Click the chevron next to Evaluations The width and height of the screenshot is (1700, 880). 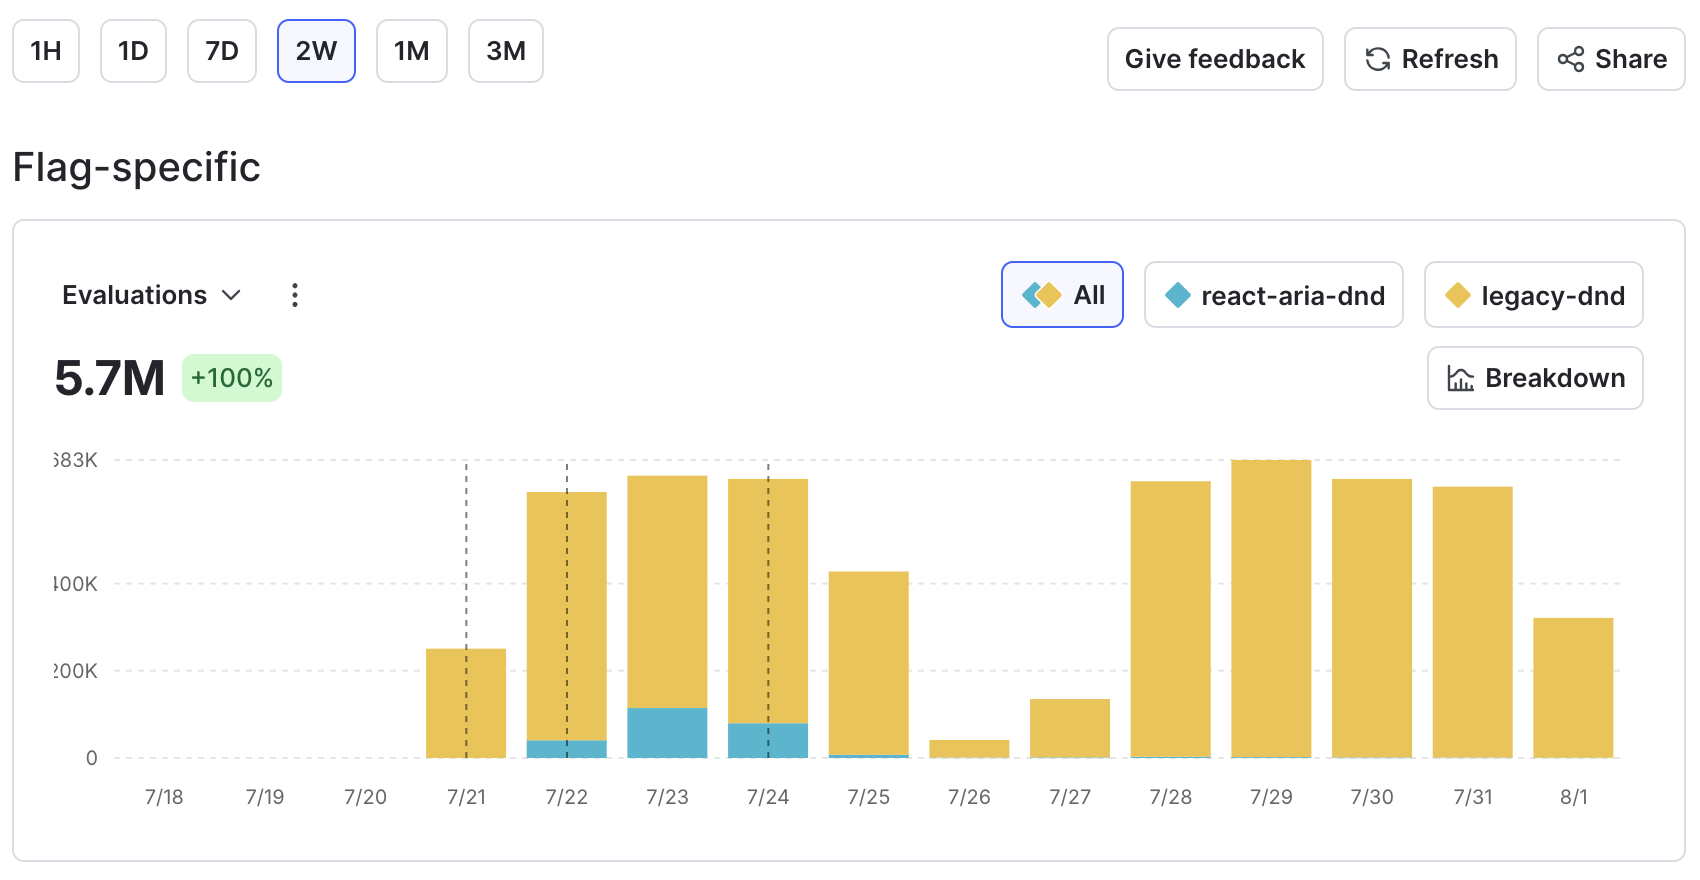click(231, 295)
